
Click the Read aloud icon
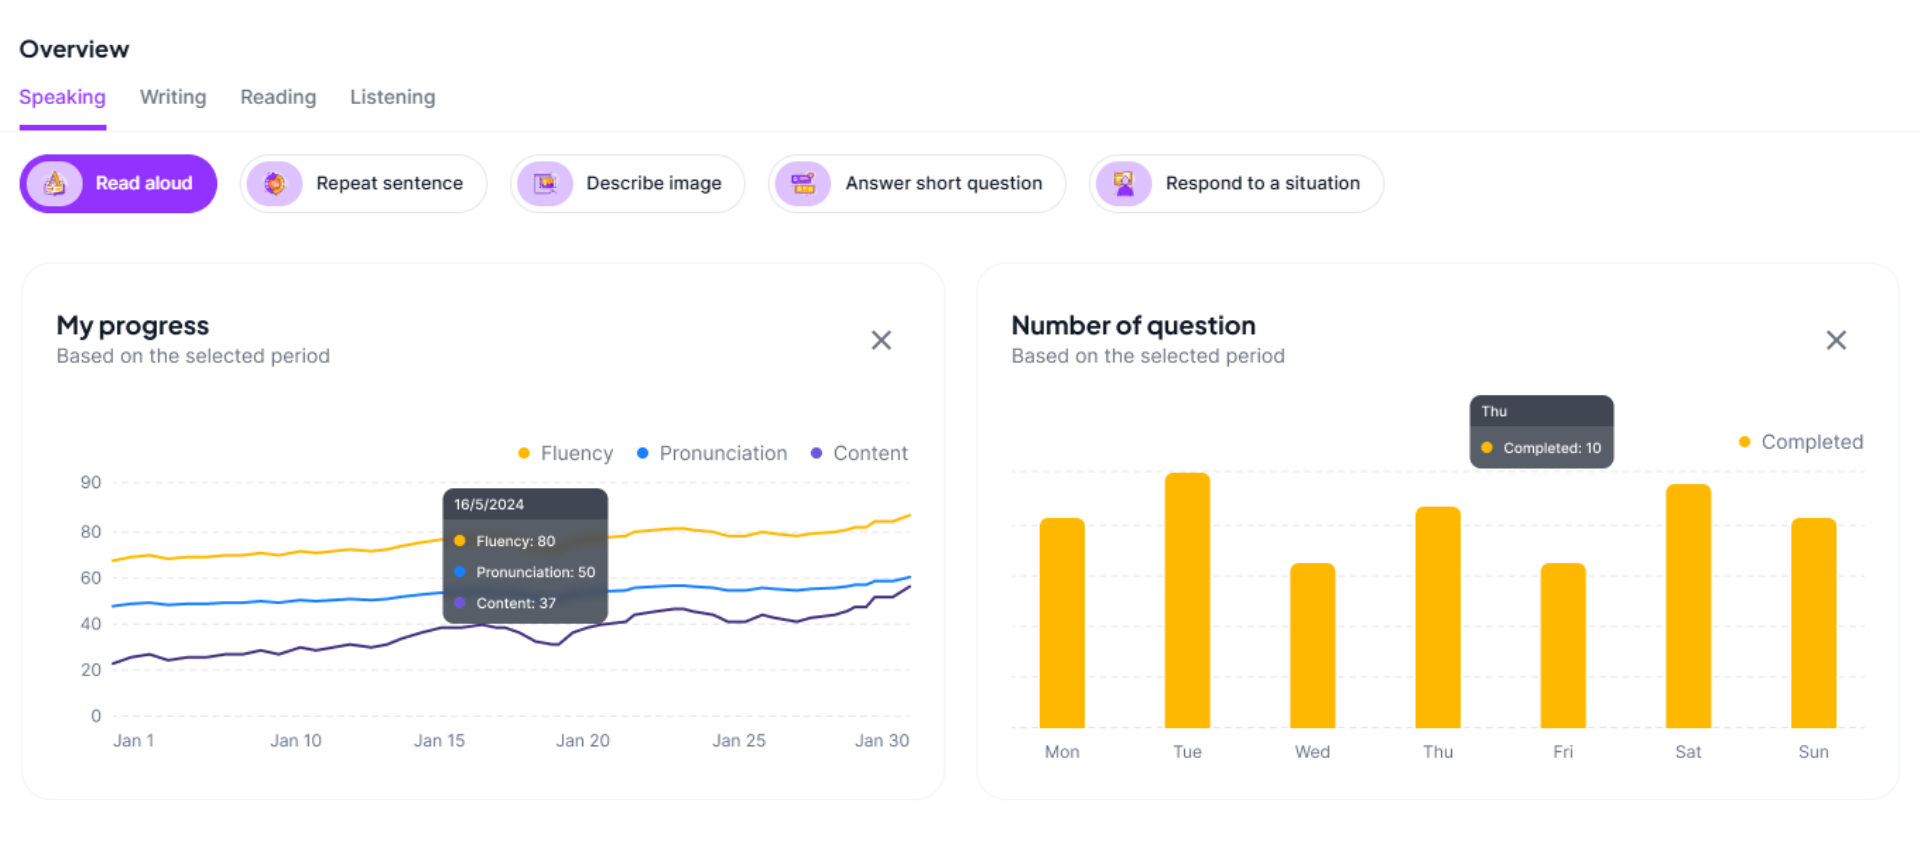click(55, 184)
